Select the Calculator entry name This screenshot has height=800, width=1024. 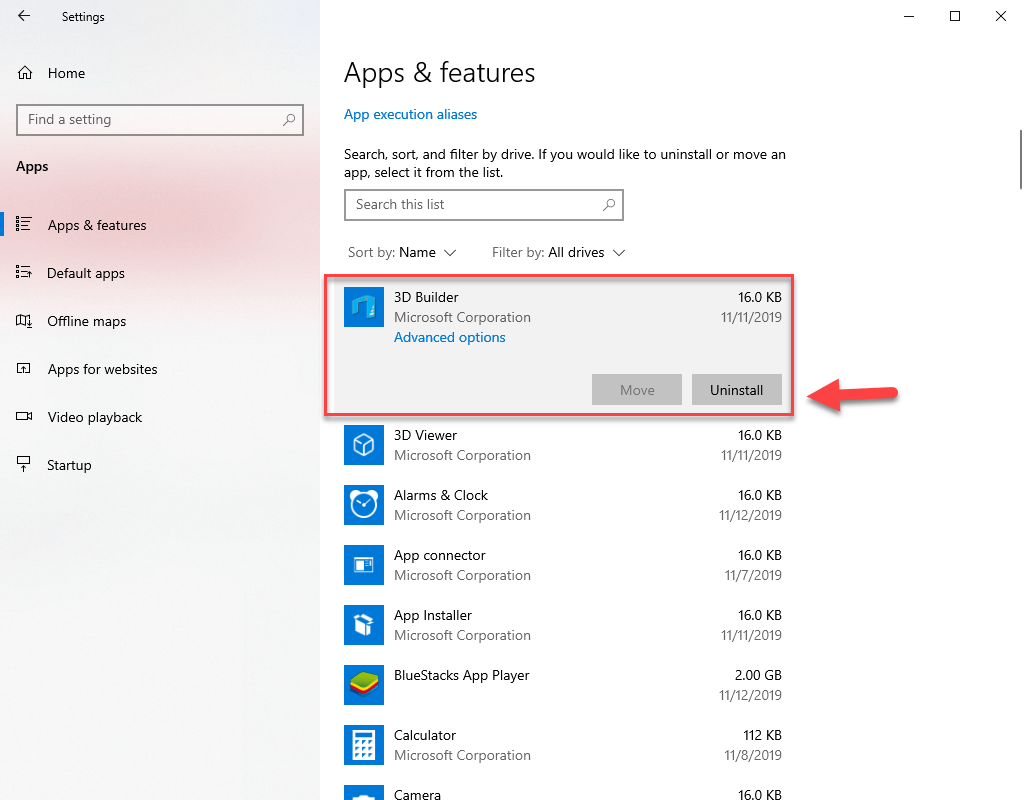pyautogui.click(x=424, y=735)
